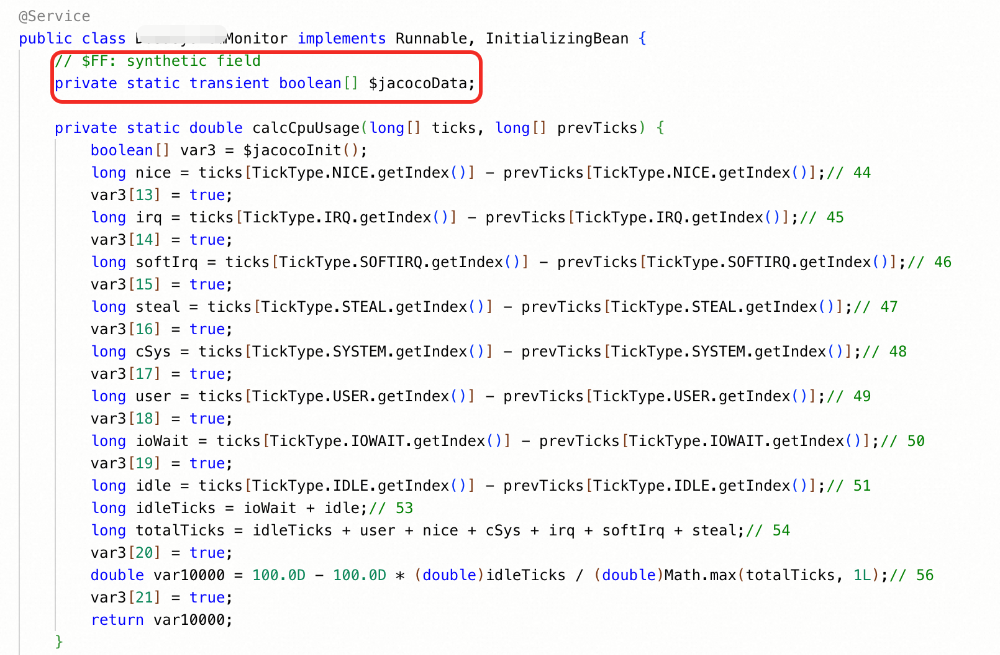Image resolution: width=1000 pixels, height=655 pixels.
Task: Click the '// 56' line number comment
Action: point(911,575)
